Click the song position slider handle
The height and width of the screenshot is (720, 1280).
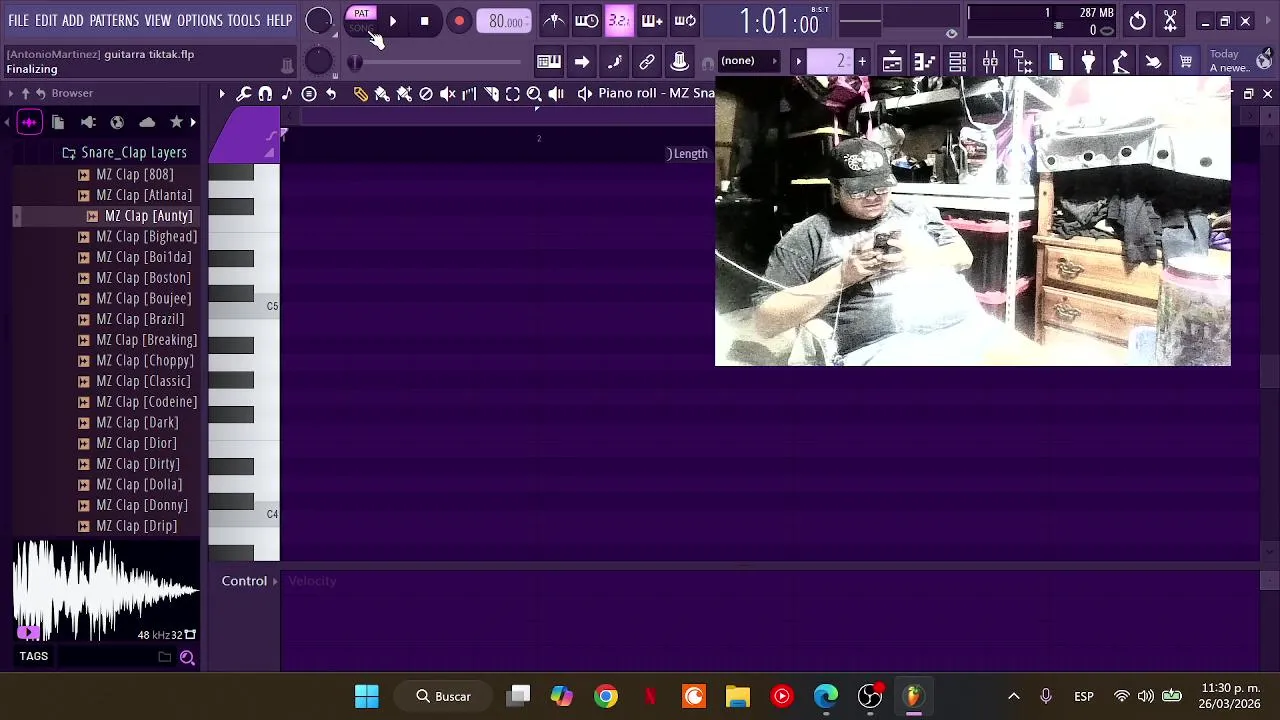(x=355, y=63)
